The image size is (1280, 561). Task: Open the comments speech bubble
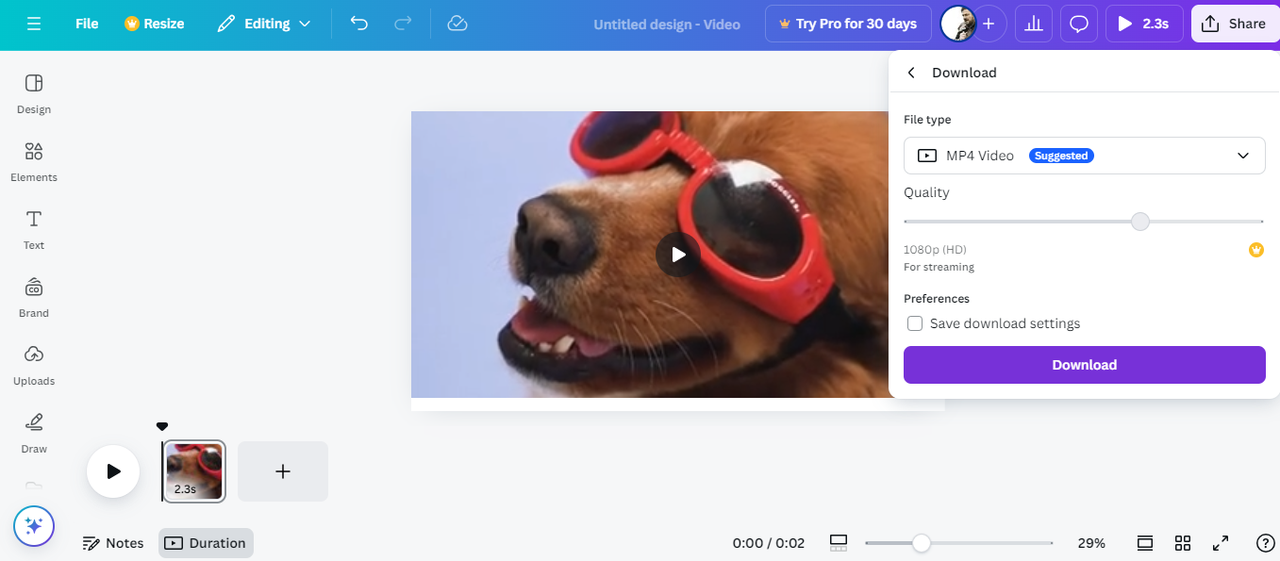pos(1079,23)
